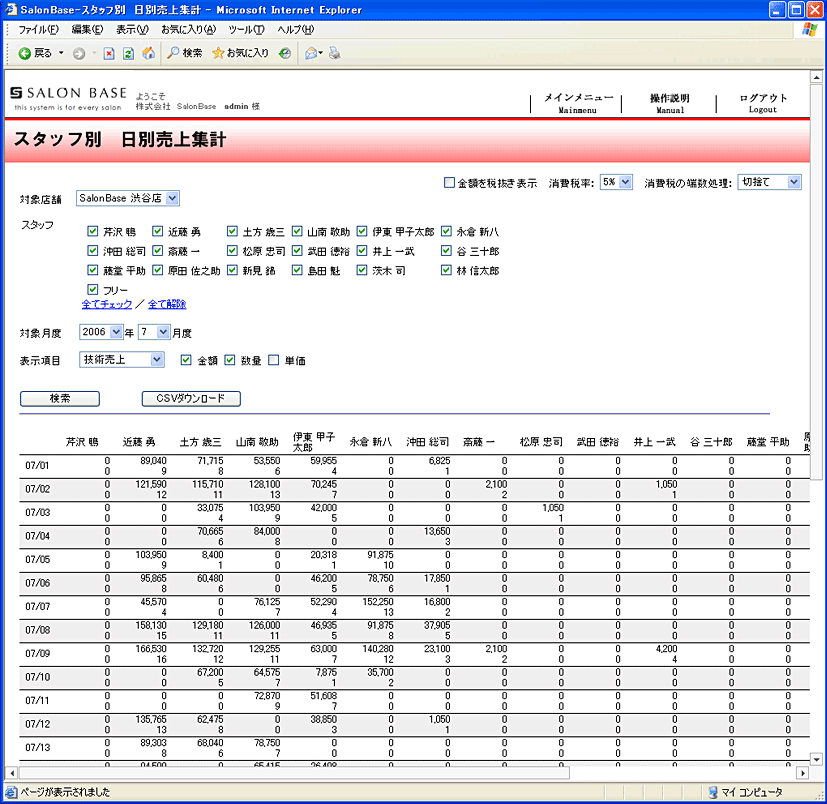Click the vertical scrollbar up arrow

coord(816,77)
